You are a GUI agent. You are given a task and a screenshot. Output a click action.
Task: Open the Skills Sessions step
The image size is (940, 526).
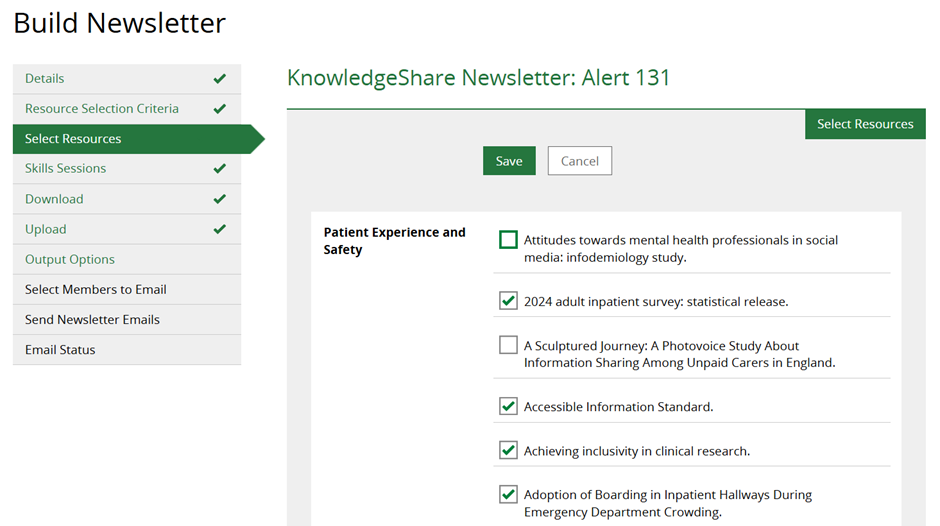(127, 169)
